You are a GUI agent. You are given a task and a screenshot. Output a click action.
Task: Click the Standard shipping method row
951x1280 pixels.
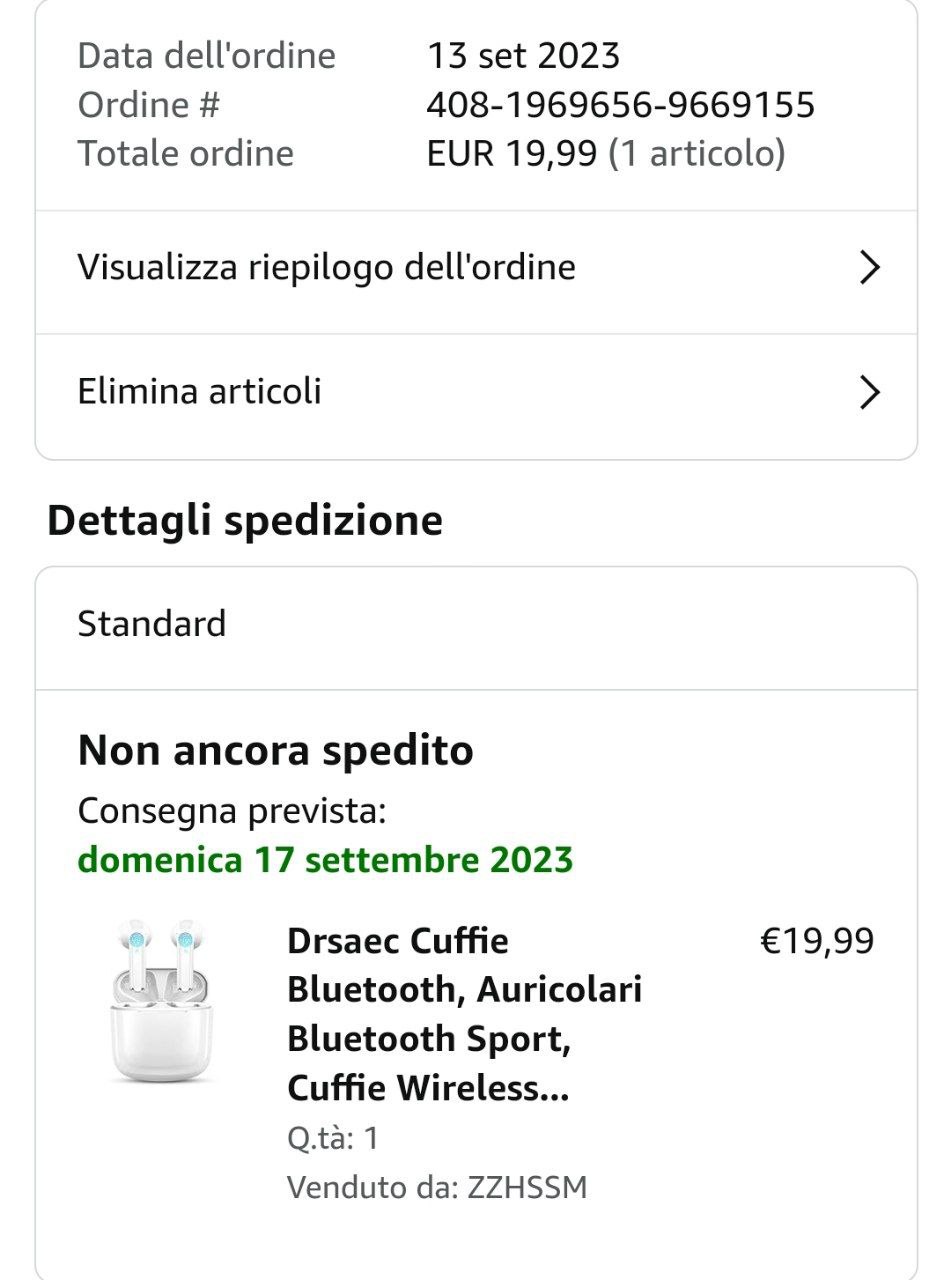152,625
